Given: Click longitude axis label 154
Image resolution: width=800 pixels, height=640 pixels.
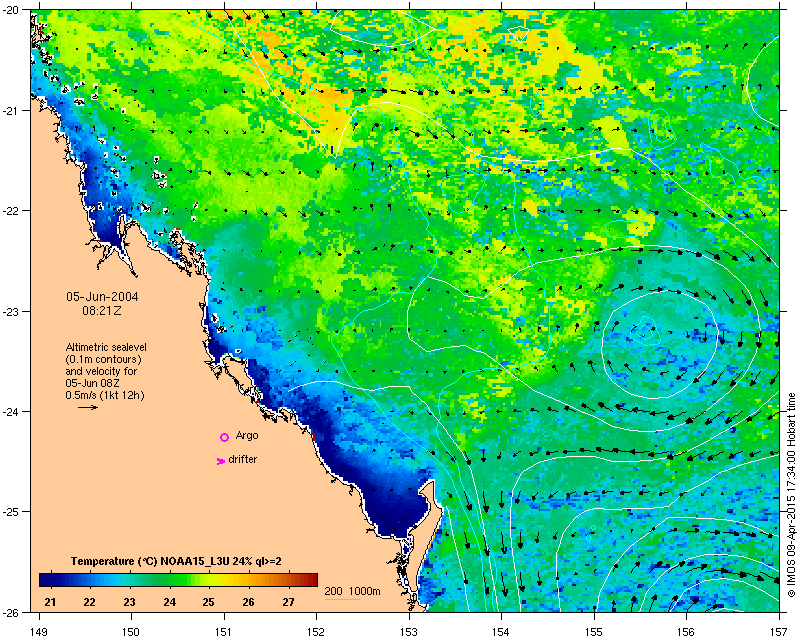Looking at the screenshot, I should pos(502,632).
